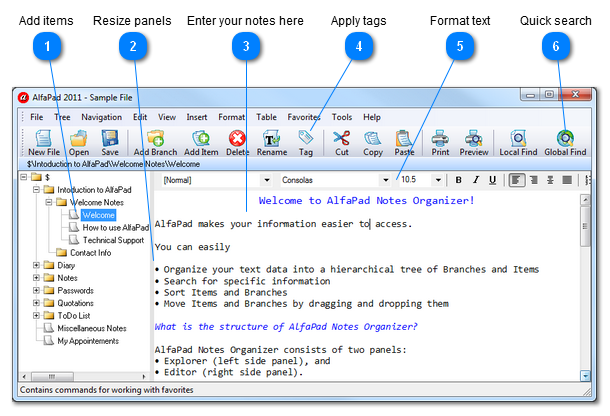Toggle Bold formatting

click(459, 180)
